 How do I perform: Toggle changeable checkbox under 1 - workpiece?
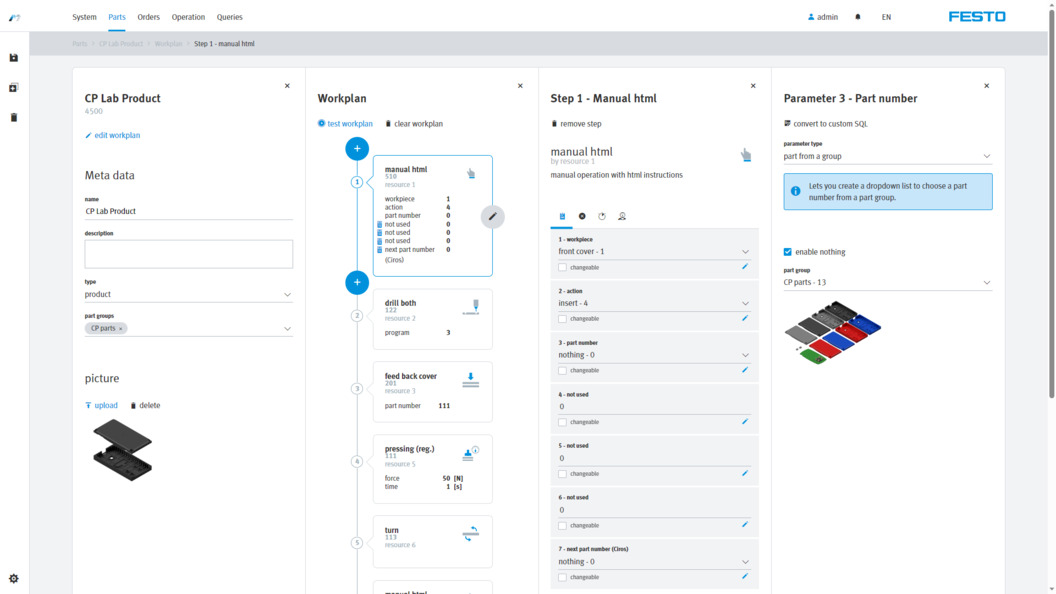(563, 267)
